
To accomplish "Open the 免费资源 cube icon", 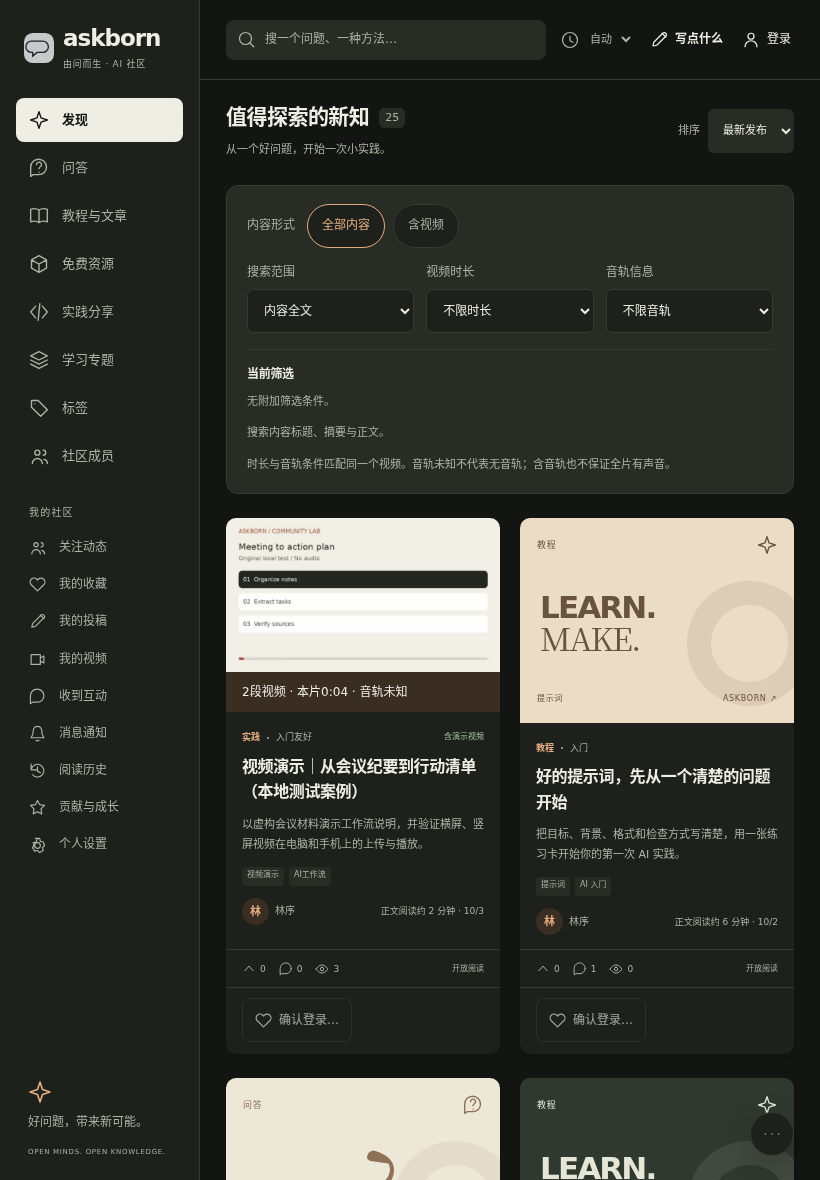I will coord(38,263).
